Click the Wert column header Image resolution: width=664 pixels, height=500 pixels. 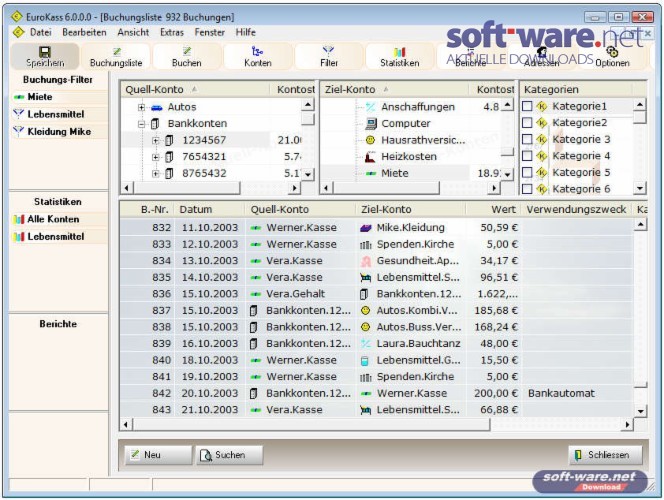[493, 210]
